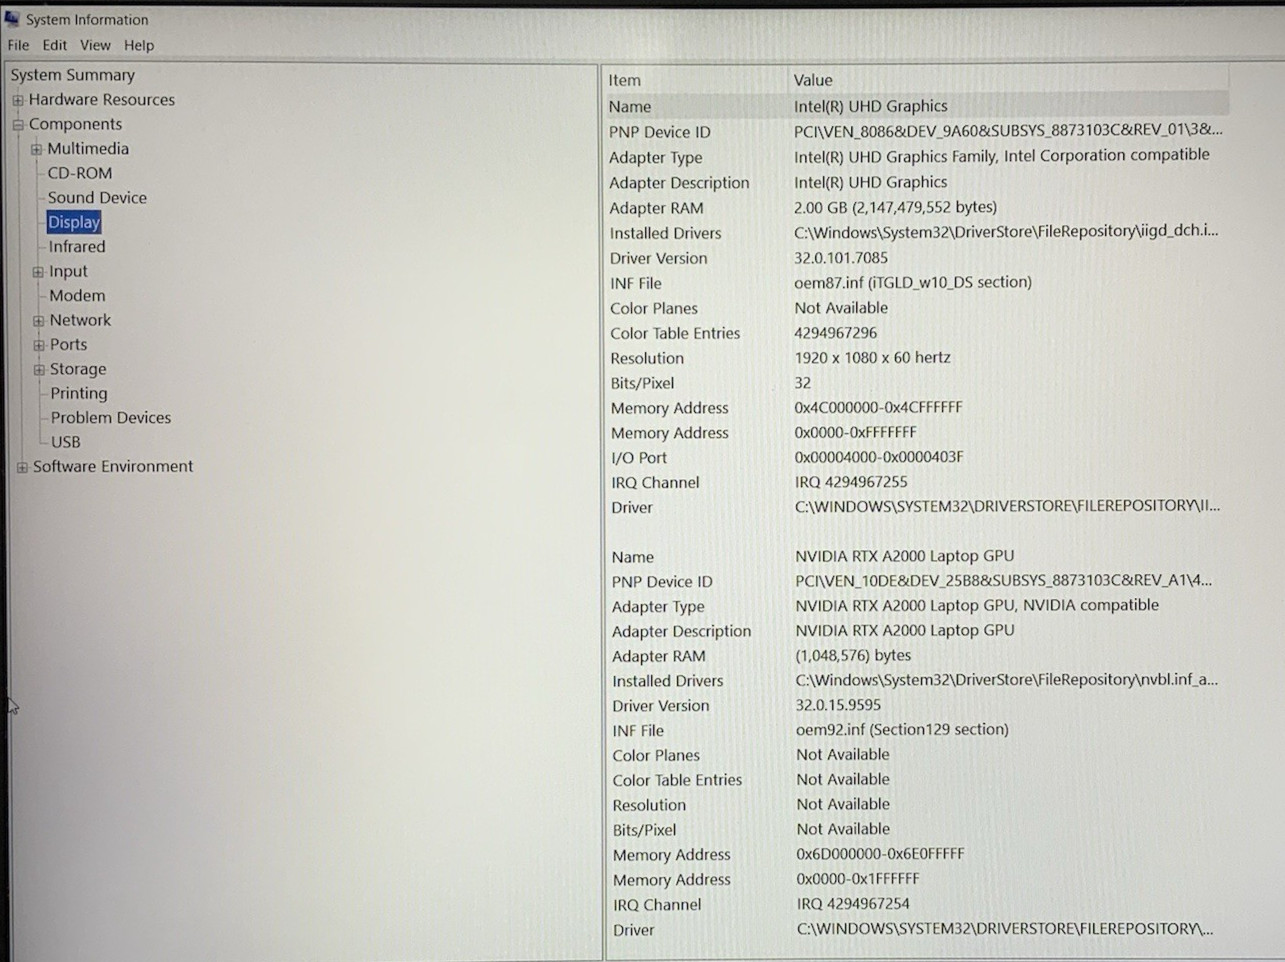Select the Infrared tree item

pos(77,247)
